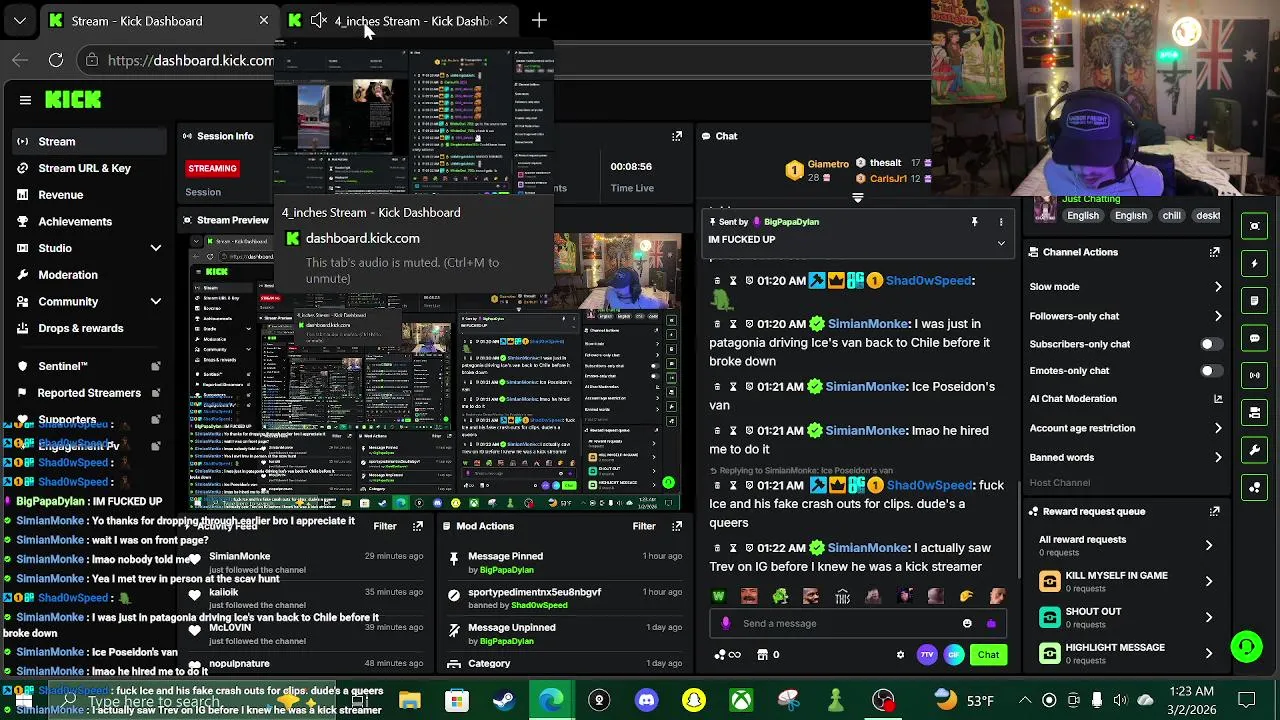Click Filter in the Activity Feed panel
The height and width of the screenshot is (720, 1280).
pyautogui.click(x=385, y=526)
